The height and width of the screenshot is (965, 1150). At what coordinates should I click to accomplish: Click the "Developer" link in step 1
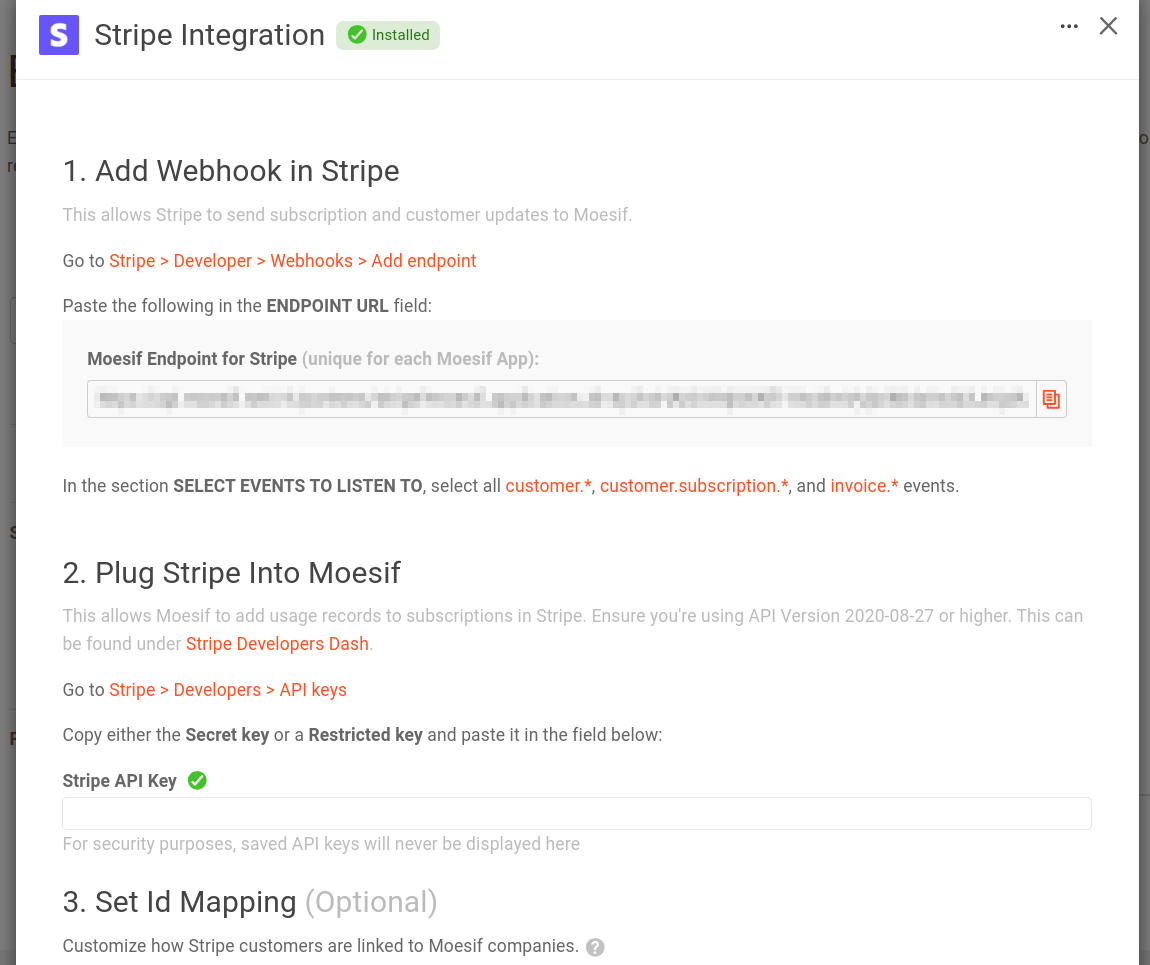(212, 260)
